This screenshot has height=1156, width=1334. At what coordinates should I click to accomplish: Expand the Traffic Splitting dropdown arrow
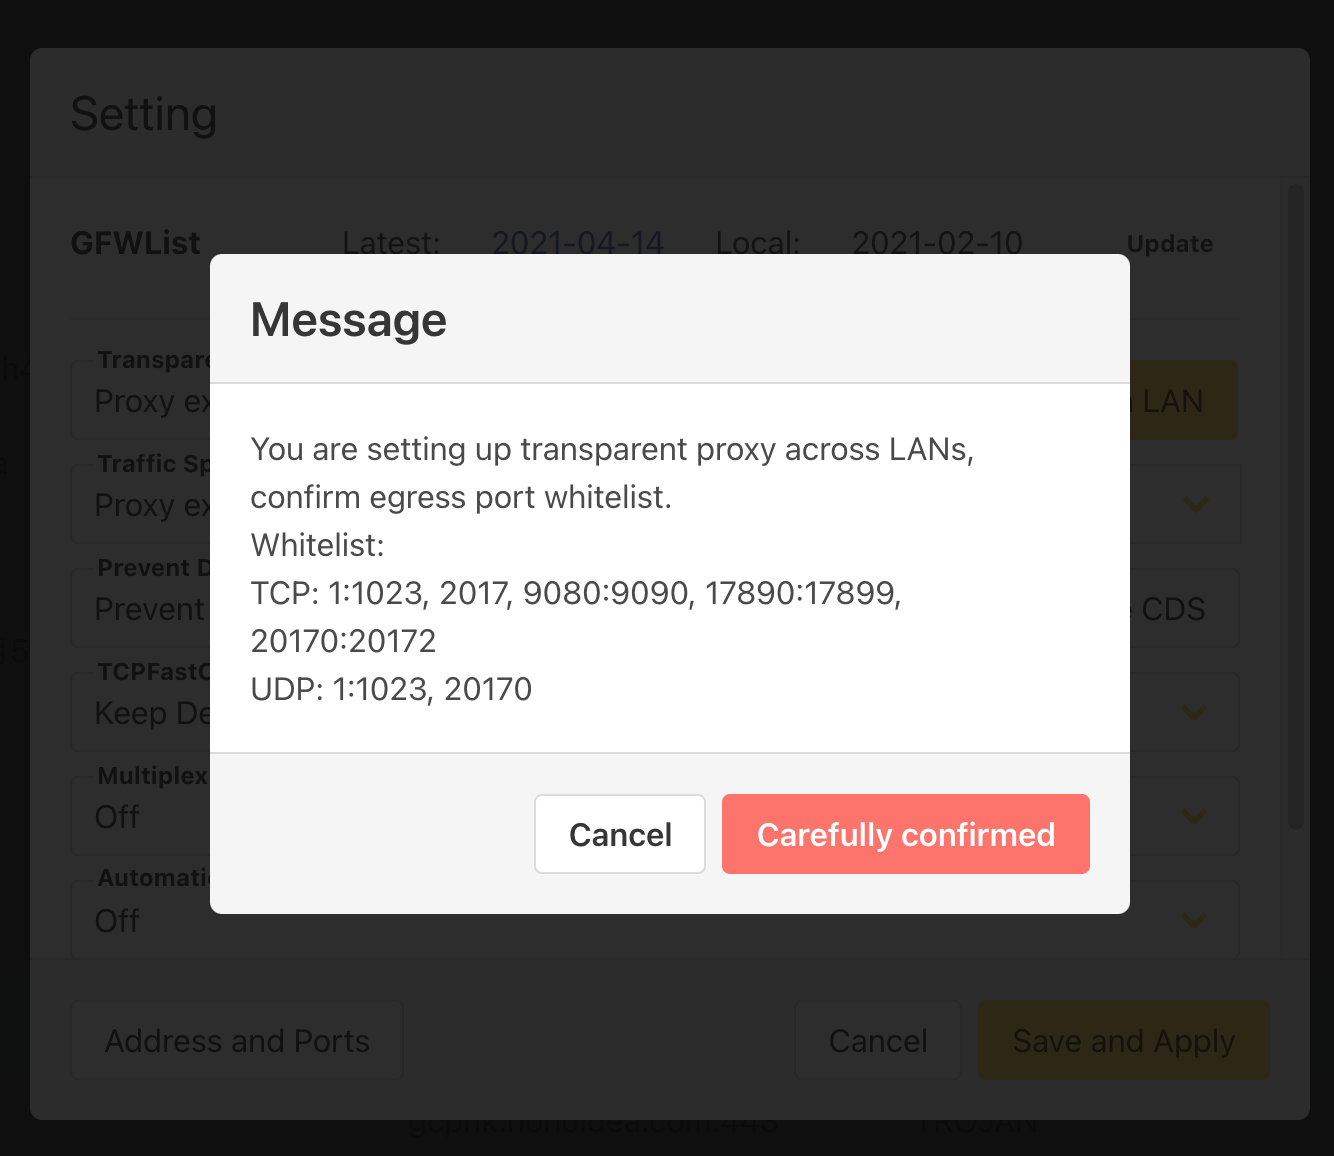pyautogui.click(x=1195, y=505)
